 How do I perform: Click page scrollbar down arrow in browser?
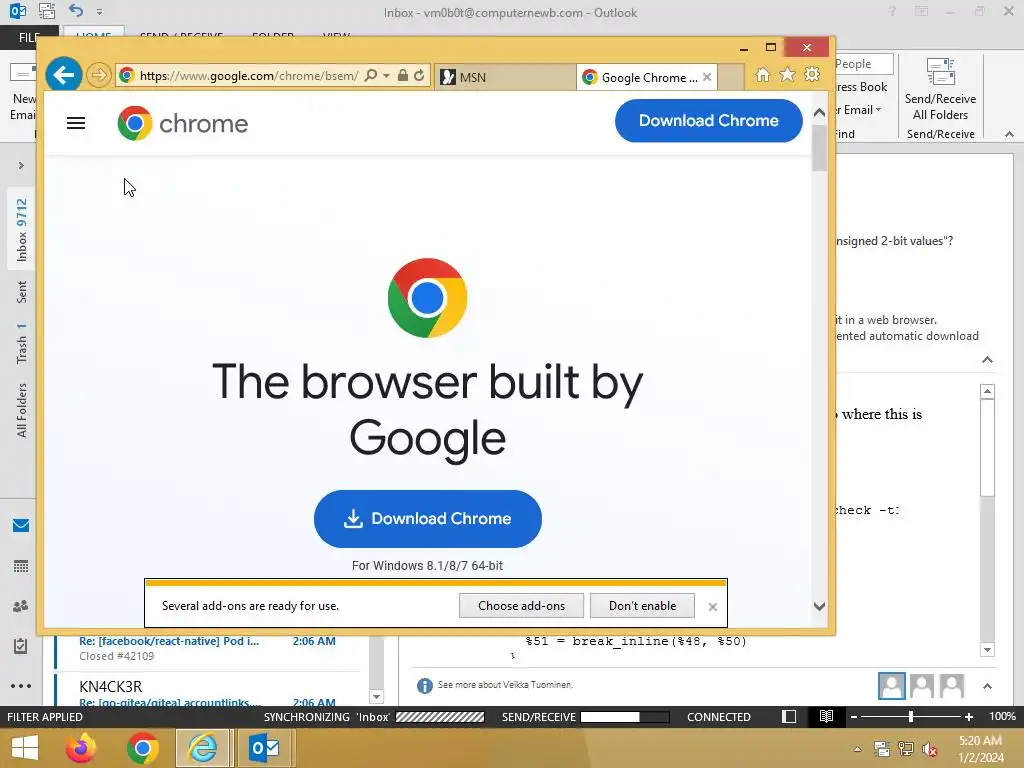coord(819,606)
